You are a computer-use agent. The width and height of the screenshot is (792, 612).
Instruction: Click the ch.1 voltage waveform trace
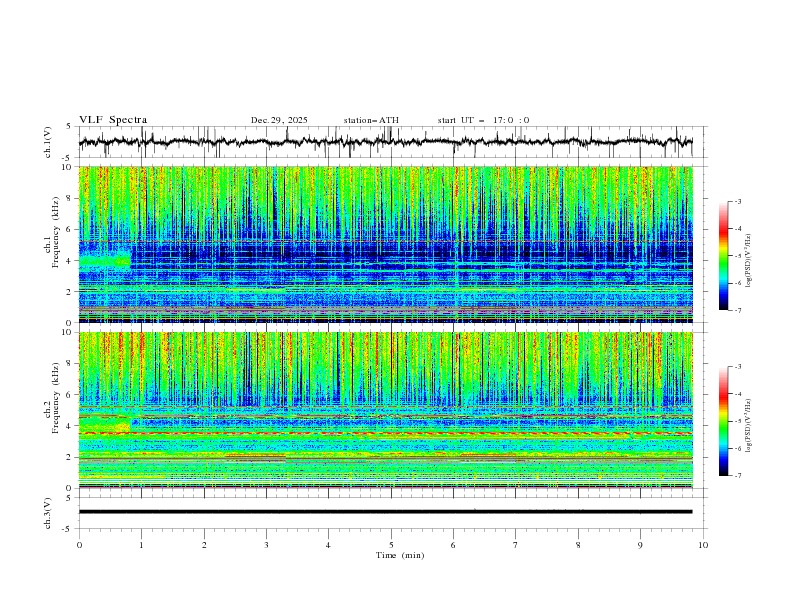click(386, 142)
